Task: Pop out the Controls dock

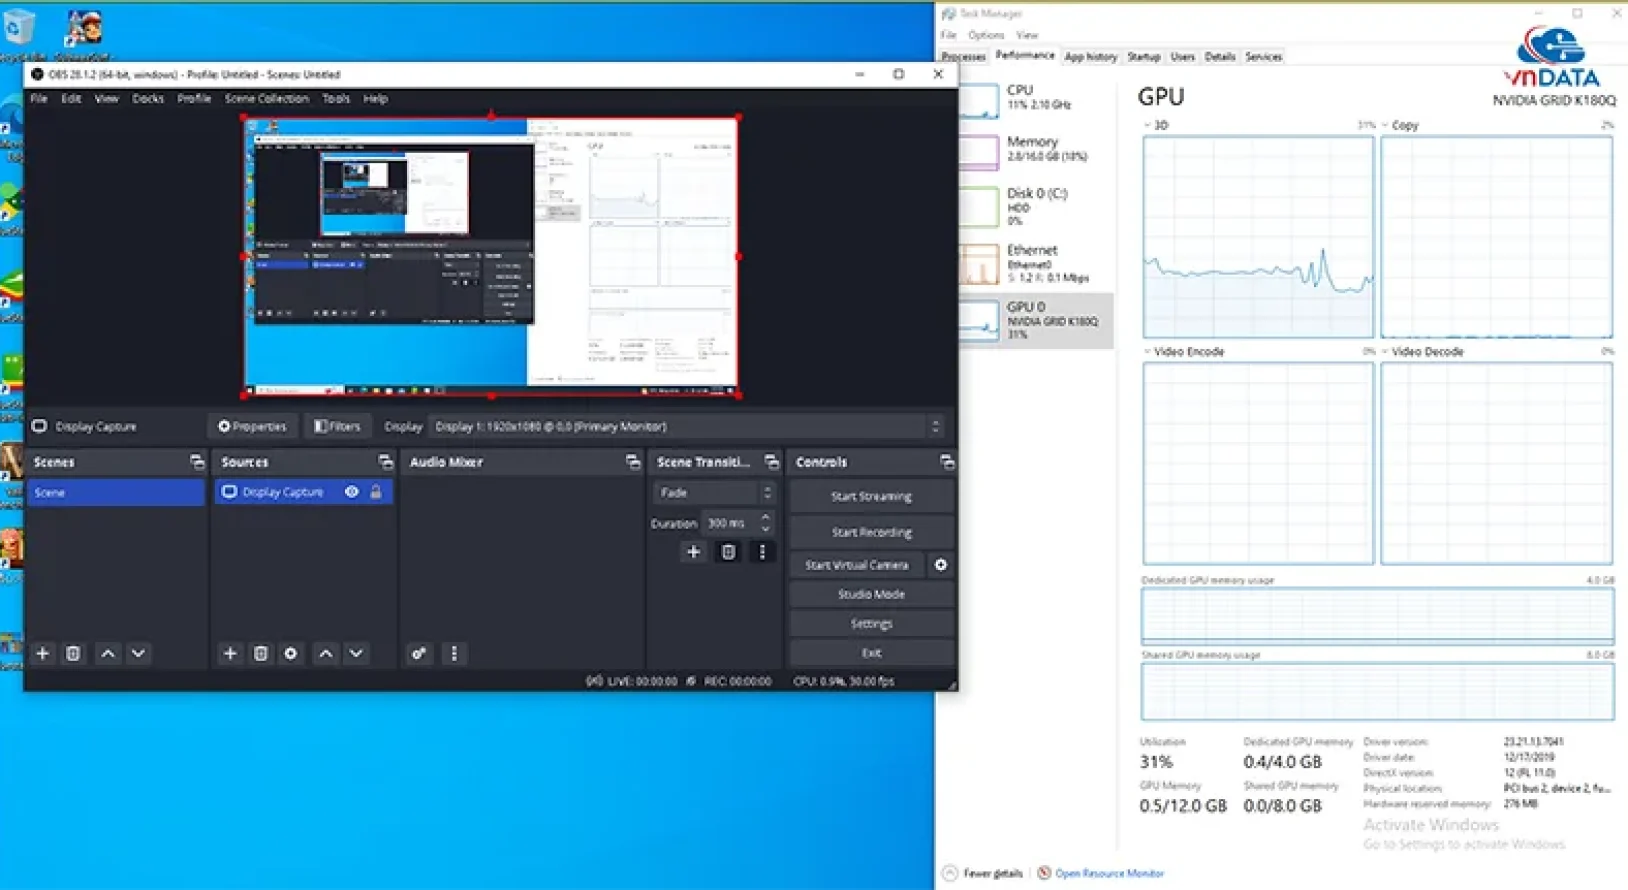Action: (946, 462)
